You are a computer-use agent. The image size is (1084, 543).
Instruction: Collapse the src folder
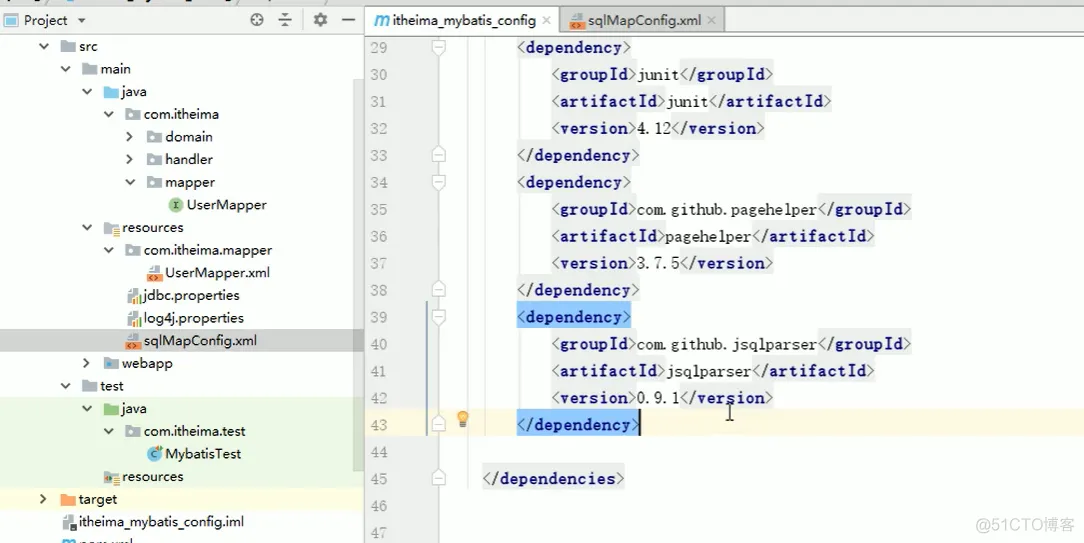click(44, 46)
